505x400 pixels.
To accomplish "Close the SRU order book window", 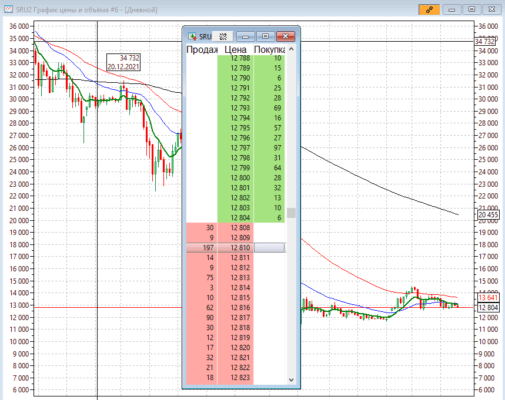I will pyautogui.click(x=285, y=36).
